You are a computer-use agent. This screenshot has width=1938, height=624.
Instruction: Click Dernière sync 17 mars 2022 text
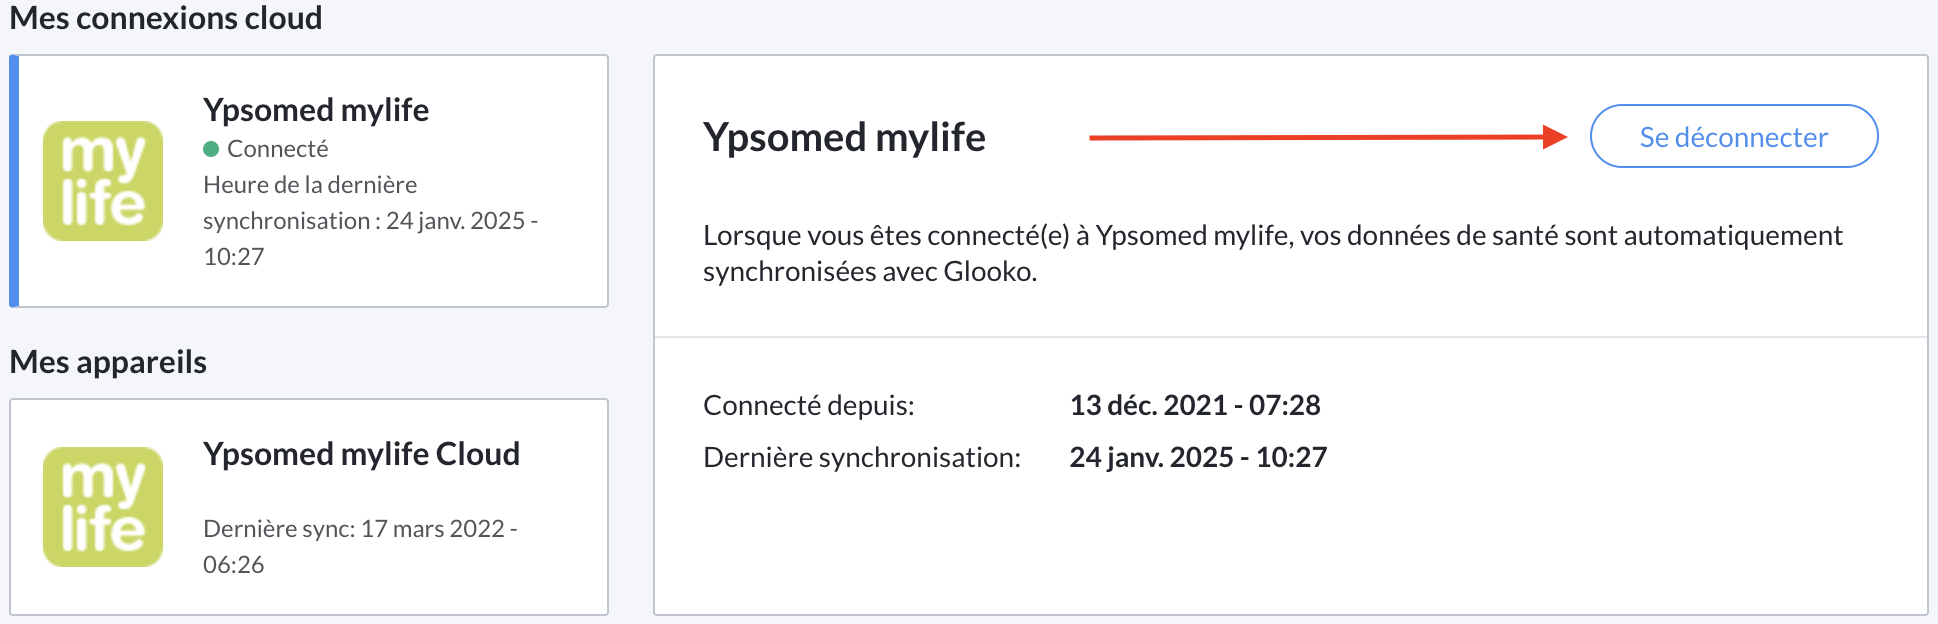[x=360, y=529]
